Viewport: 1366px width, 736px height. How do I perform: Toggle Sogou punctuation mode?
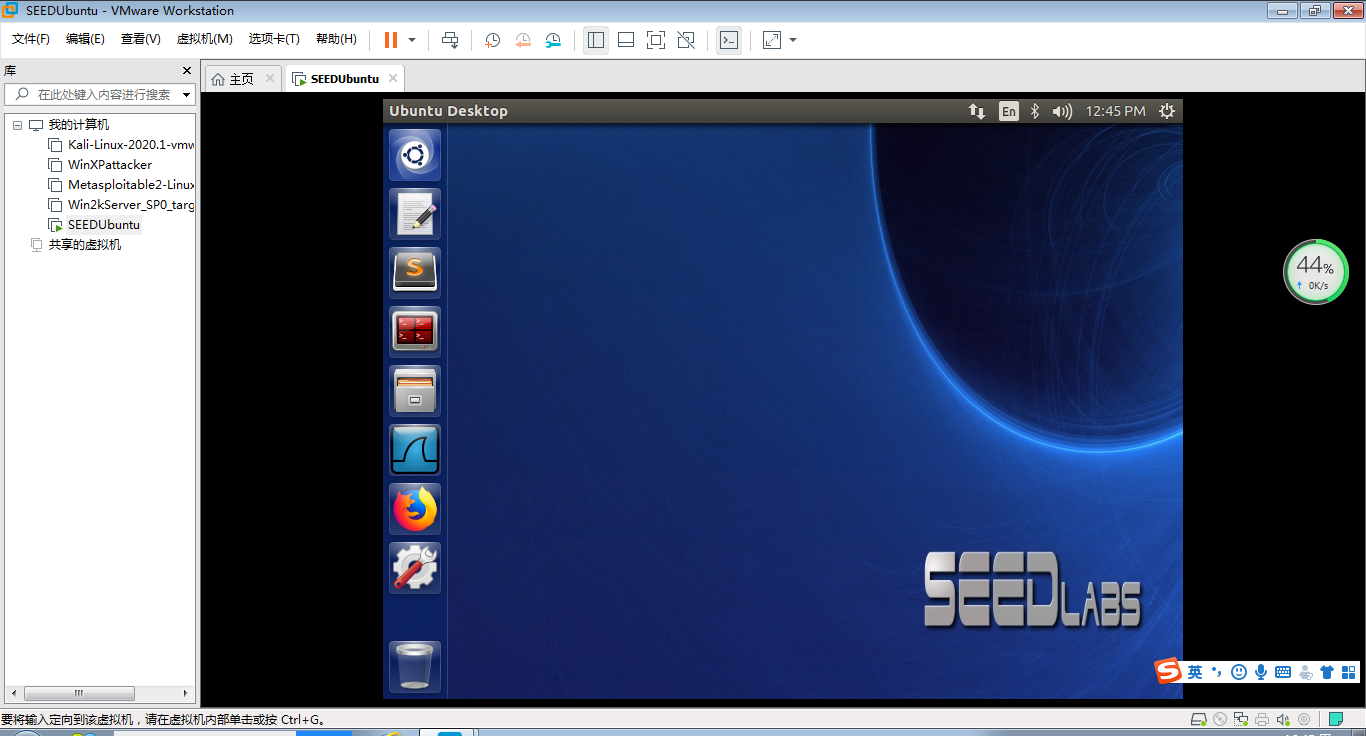pos(1217,672)
